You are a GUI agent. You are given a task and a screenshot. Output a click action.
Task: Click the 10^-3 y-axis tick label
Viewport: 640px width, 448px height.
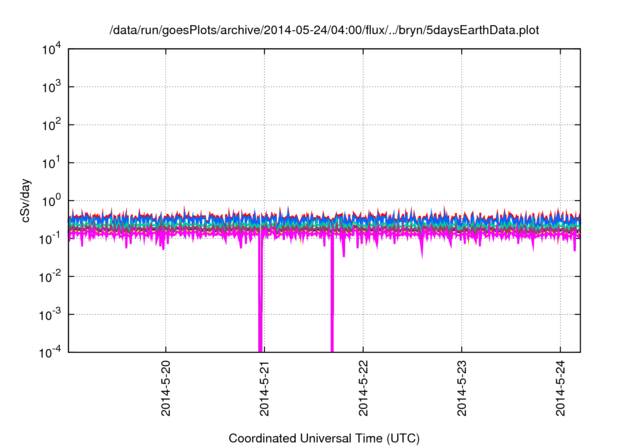(x=50, y=315)
